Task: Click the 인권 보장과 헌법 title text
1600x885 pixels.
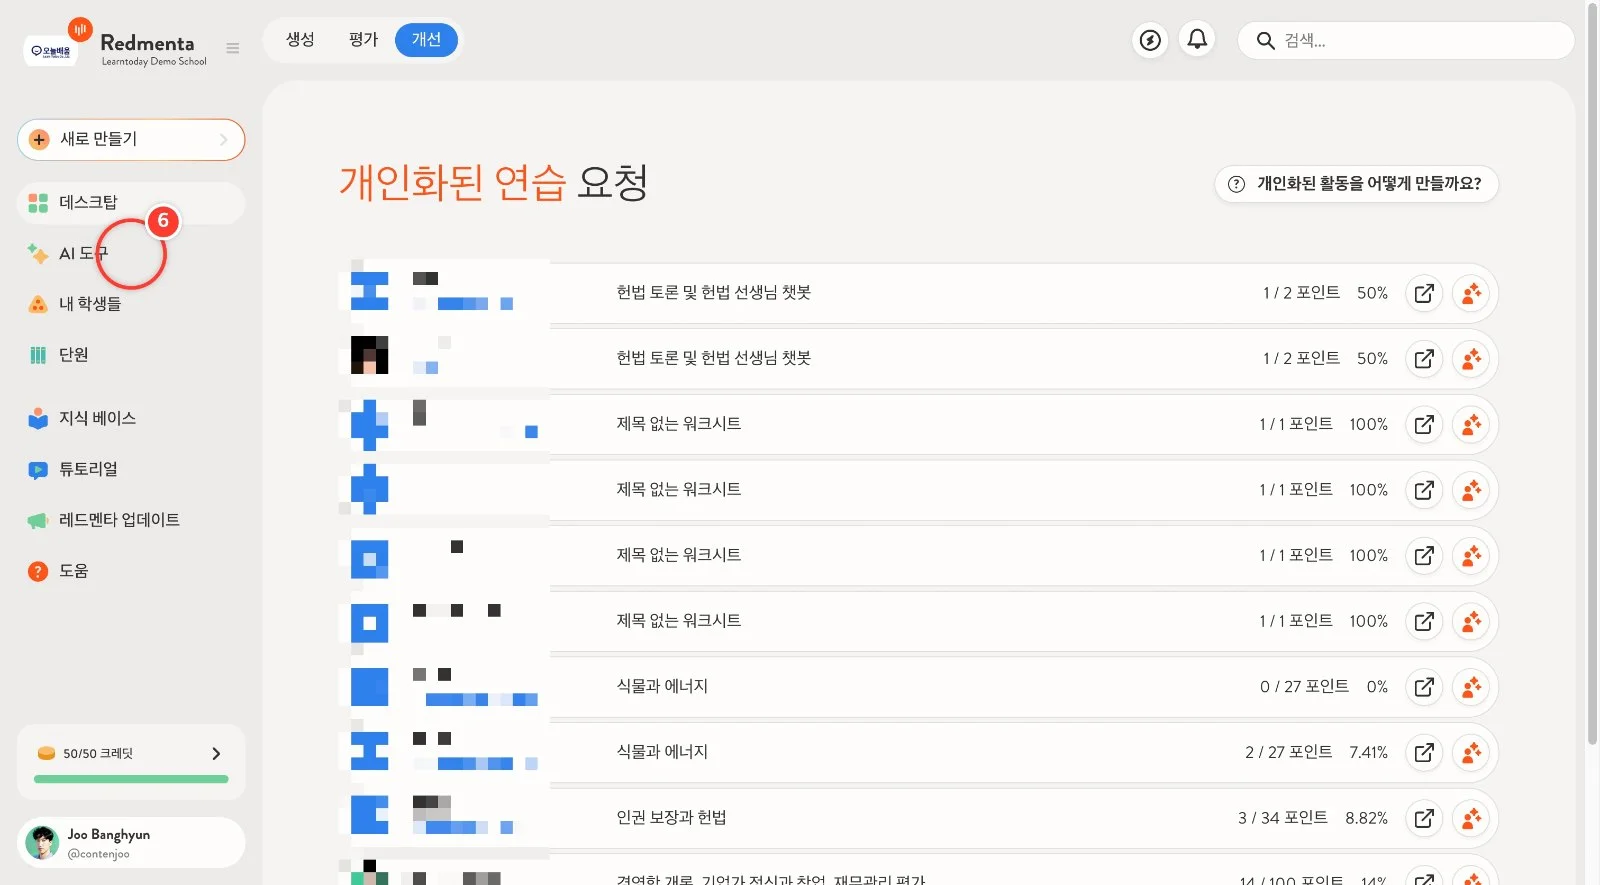Action: (671, 818)
